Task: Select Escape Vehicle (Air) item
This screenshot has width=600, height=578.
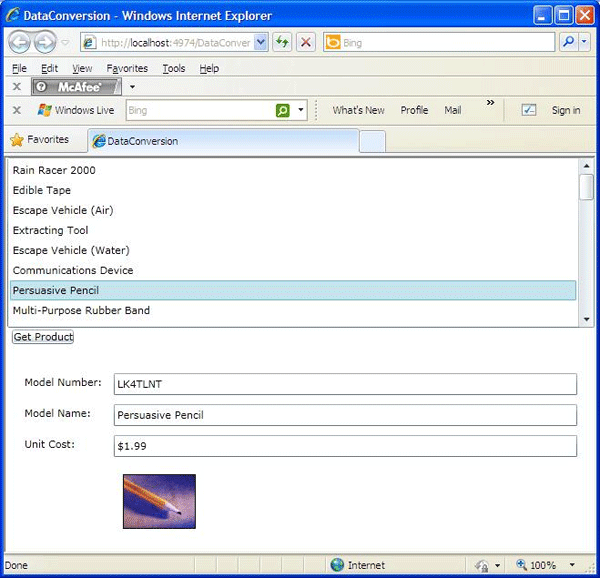Action: click(293, 210)
